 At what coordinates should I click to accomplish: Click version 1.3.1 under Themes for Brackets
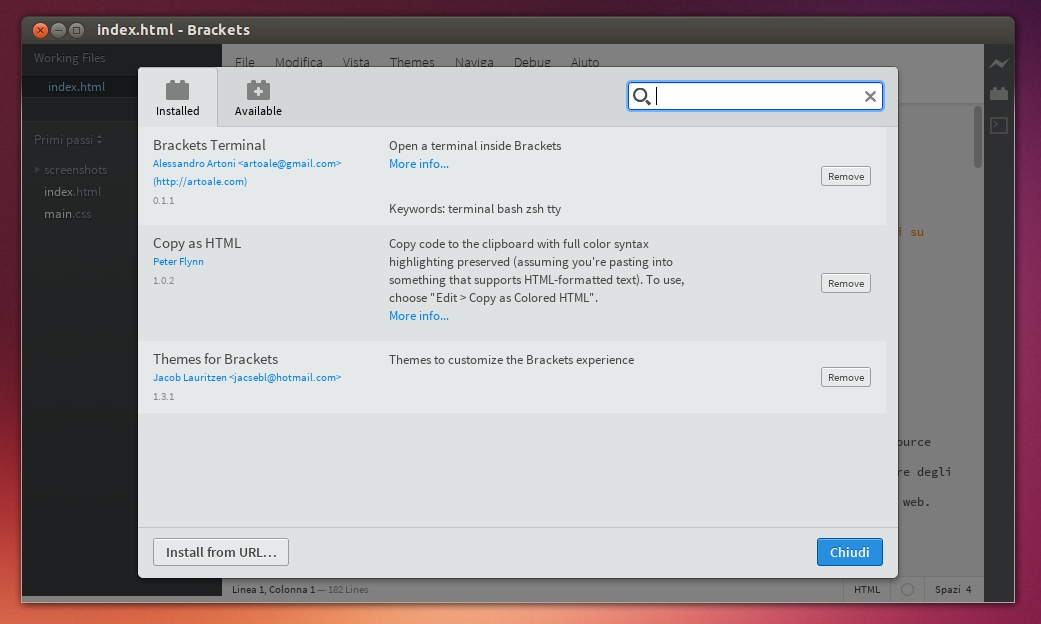[x=163, y=396]
